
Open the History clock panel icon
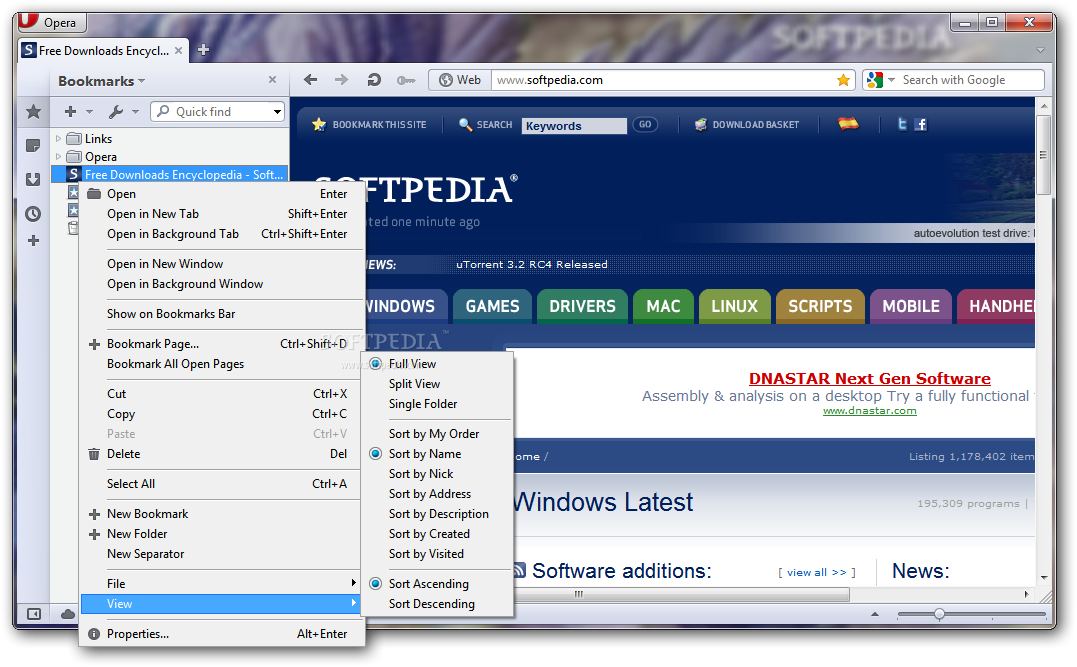tap(33, 214)
